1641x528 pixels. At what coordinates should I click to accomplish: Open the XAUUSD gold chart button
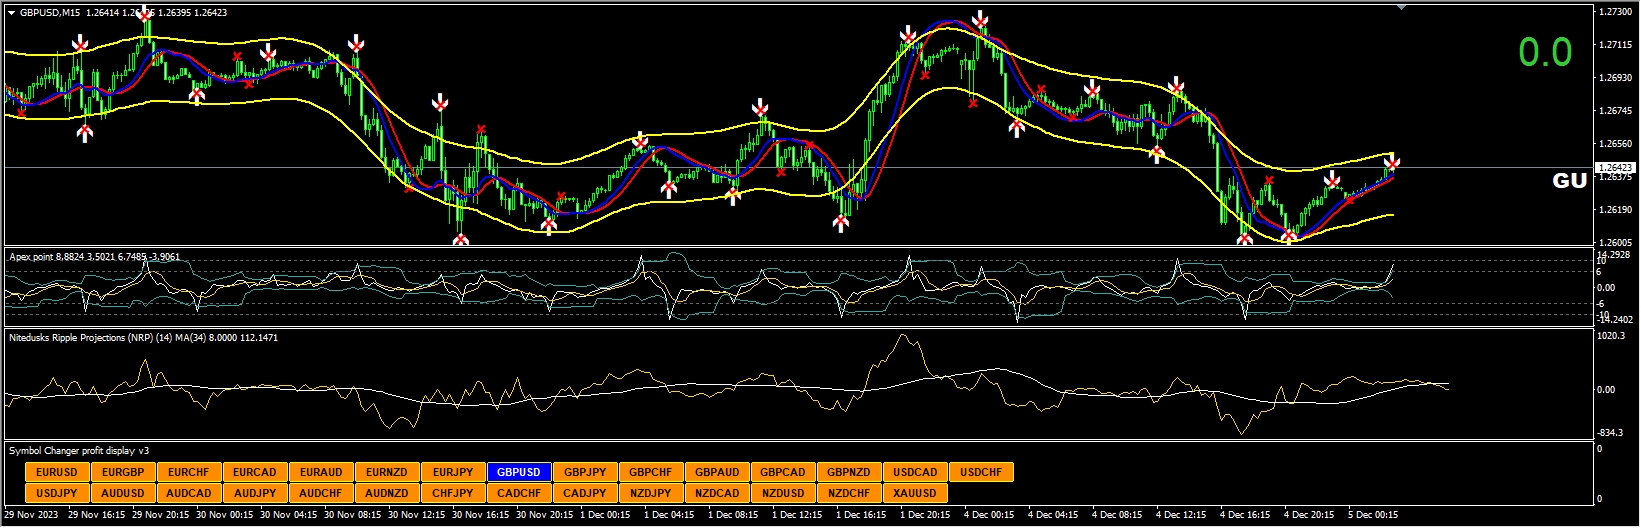(x=915, y=493)
